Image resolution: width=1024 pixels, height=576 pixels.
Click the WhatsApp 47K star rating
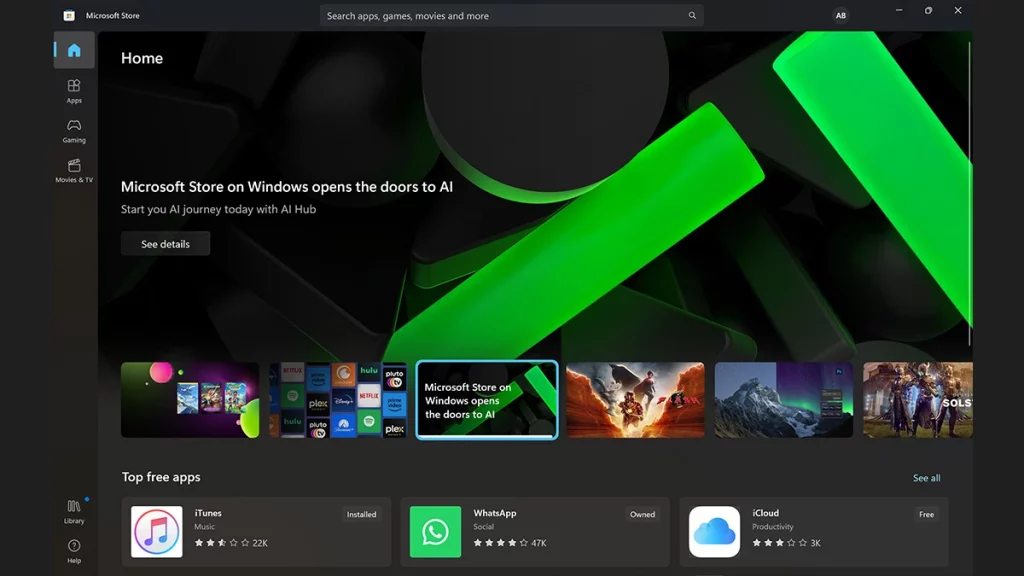point(510,543)
